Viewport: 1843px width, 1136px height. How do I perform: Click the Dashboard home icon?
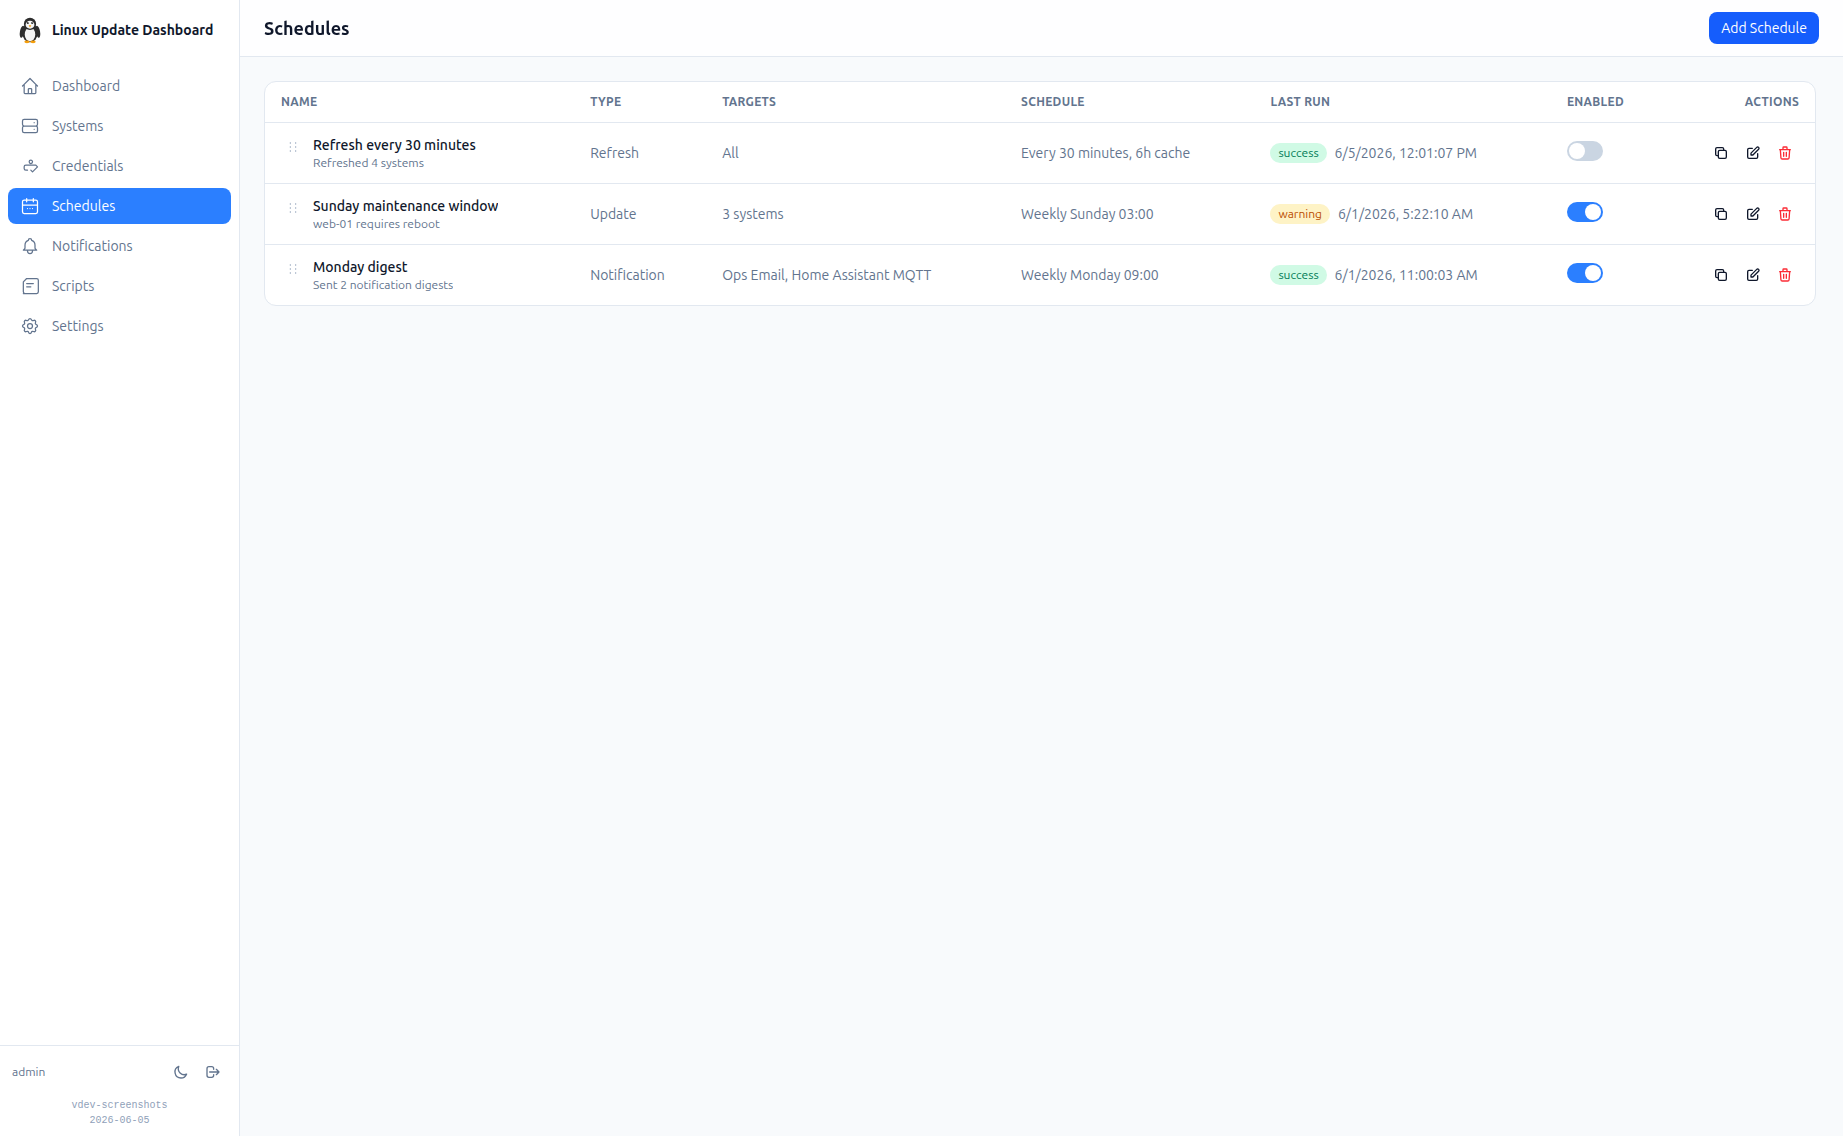tap(30, 86)
